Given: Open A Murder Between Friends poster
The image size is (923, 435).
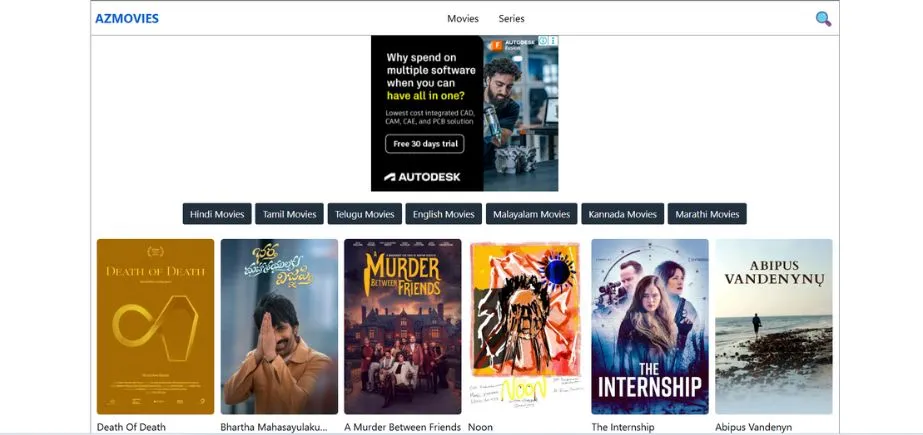Looking at the screenshot, I should pyautogui.click(x=403, y=326).
